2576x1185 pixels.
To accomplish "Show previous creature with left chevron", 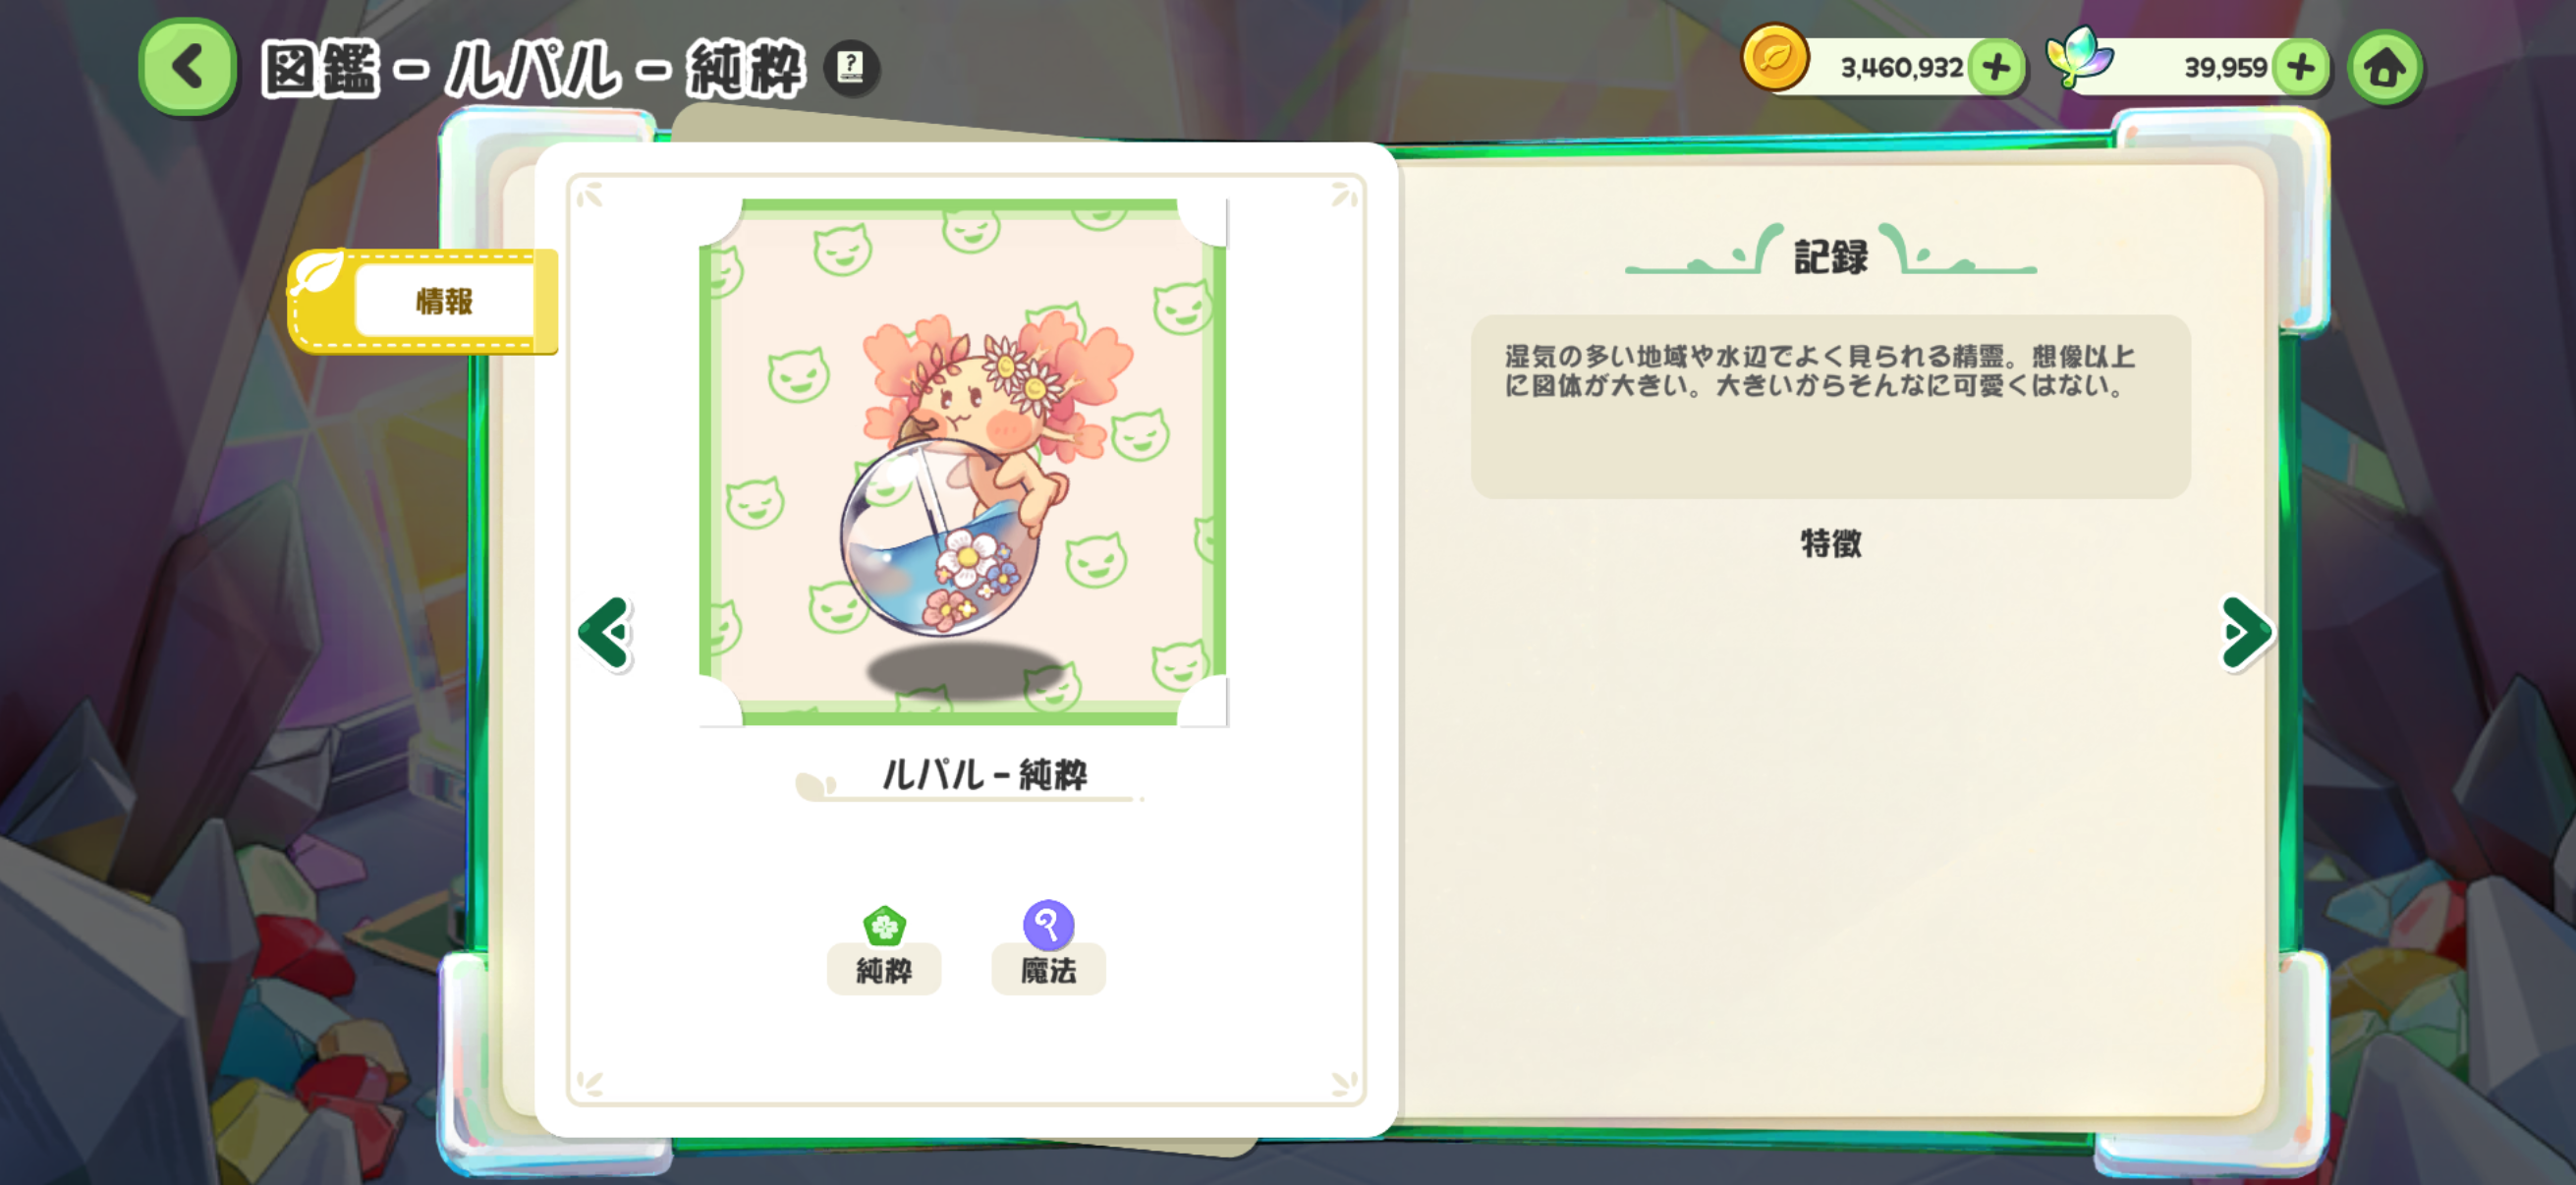I will tap(605, 633).
